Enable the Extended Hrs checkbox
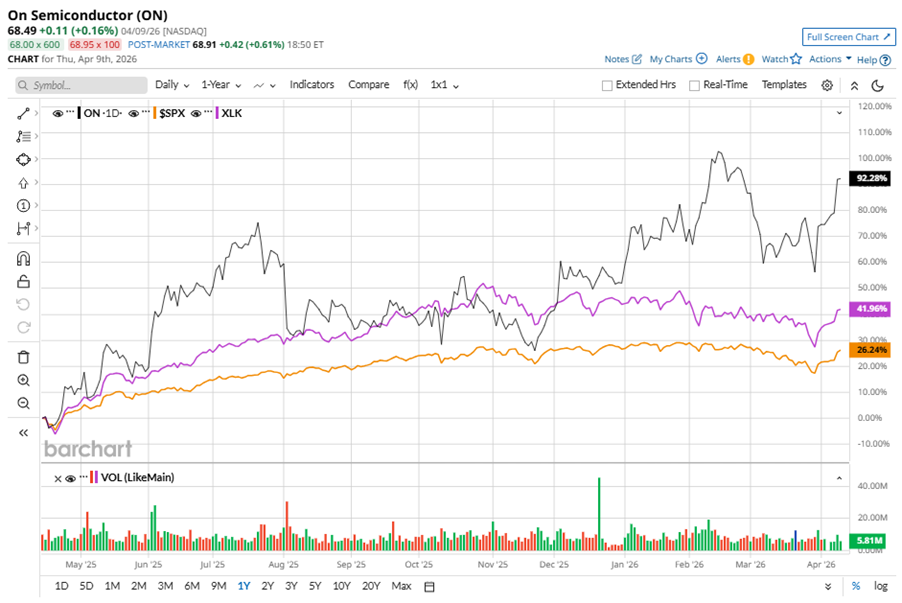 (x=607, y=86)
